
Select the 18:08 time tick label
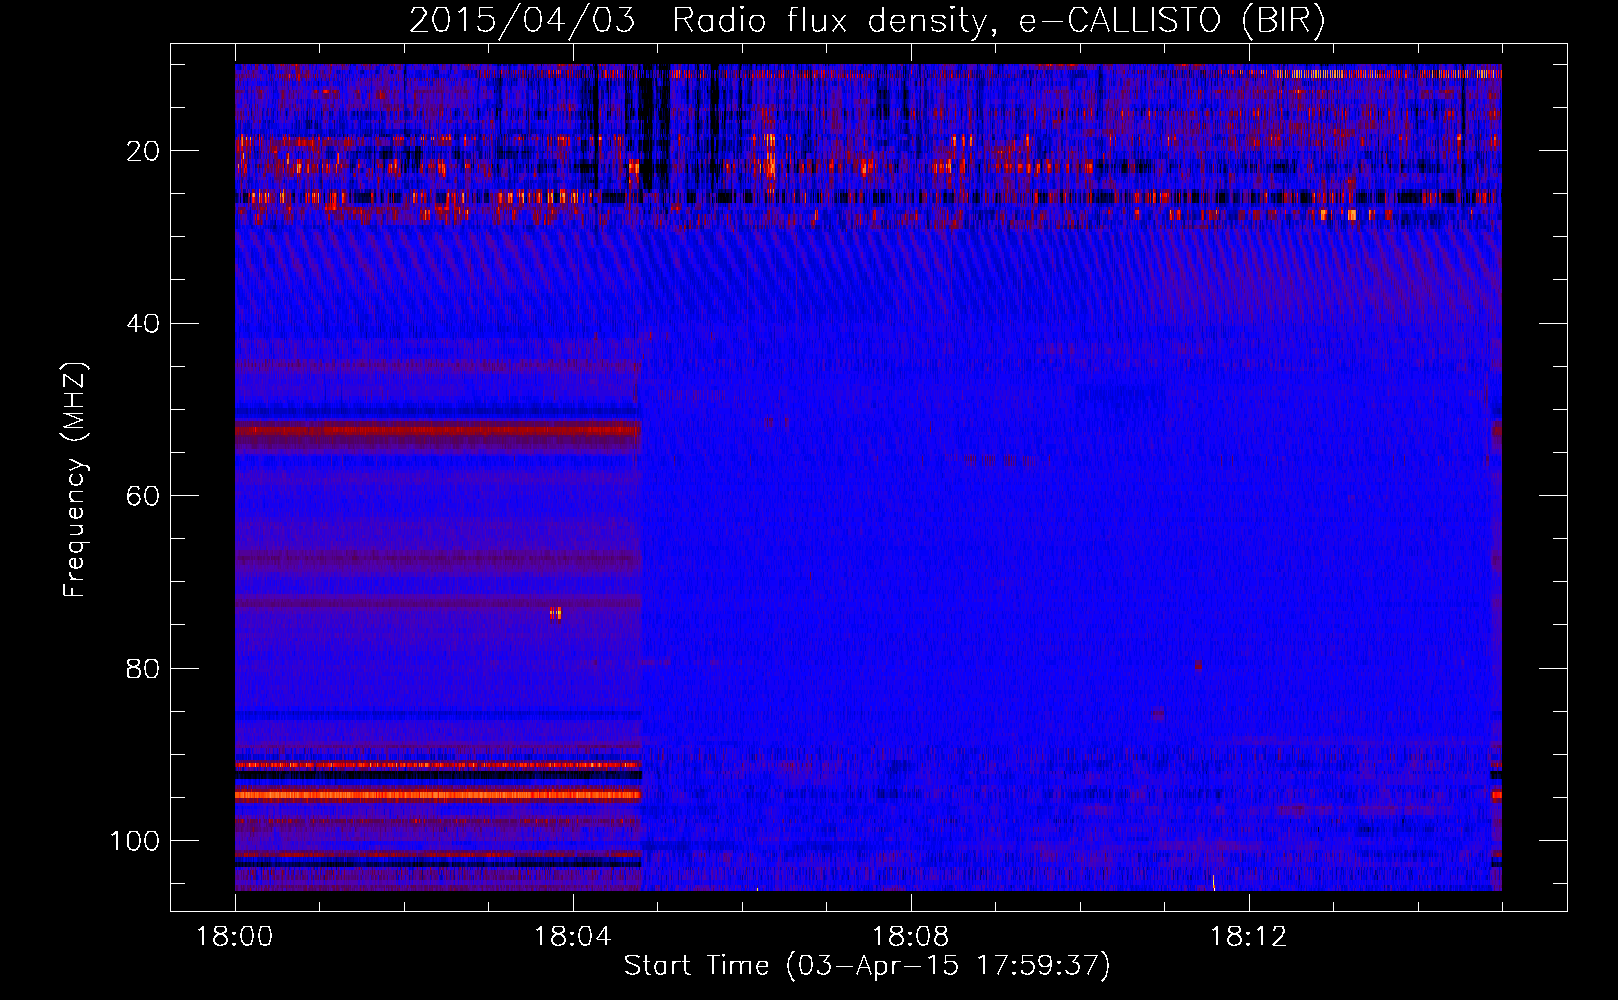point(911,937)
